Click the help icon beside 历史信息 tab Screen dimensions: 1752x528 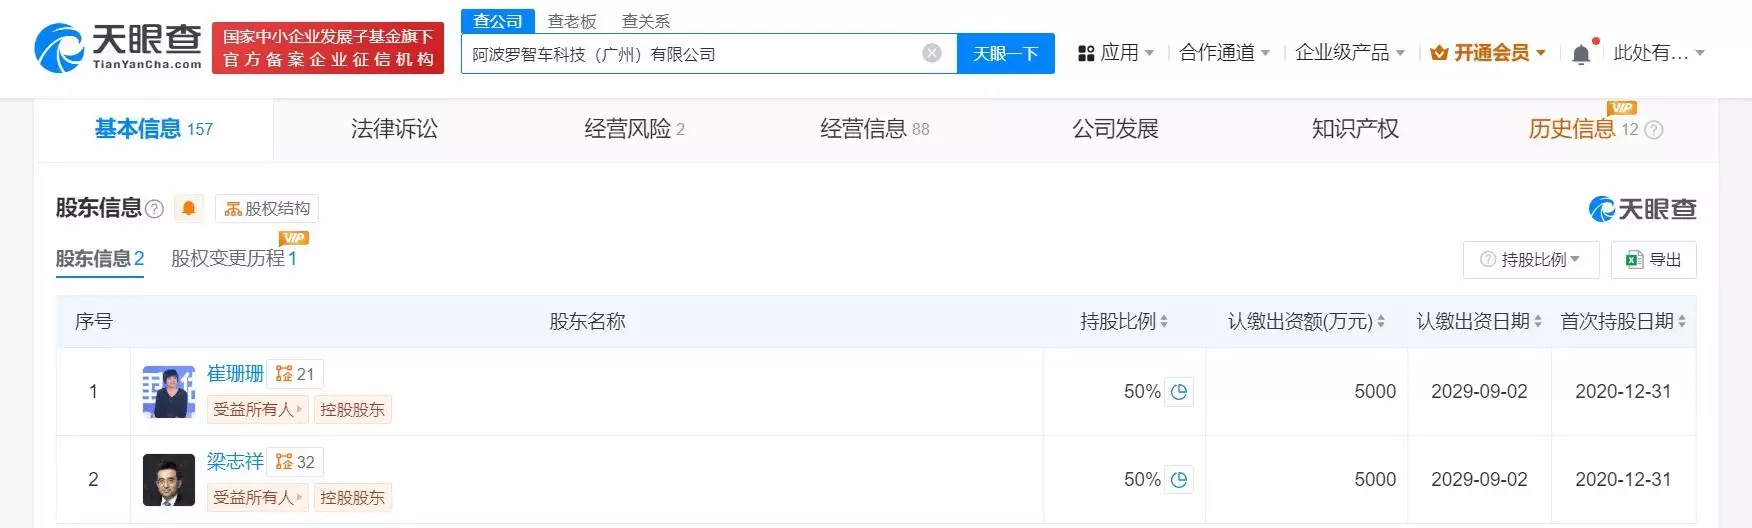point(1654,130)
